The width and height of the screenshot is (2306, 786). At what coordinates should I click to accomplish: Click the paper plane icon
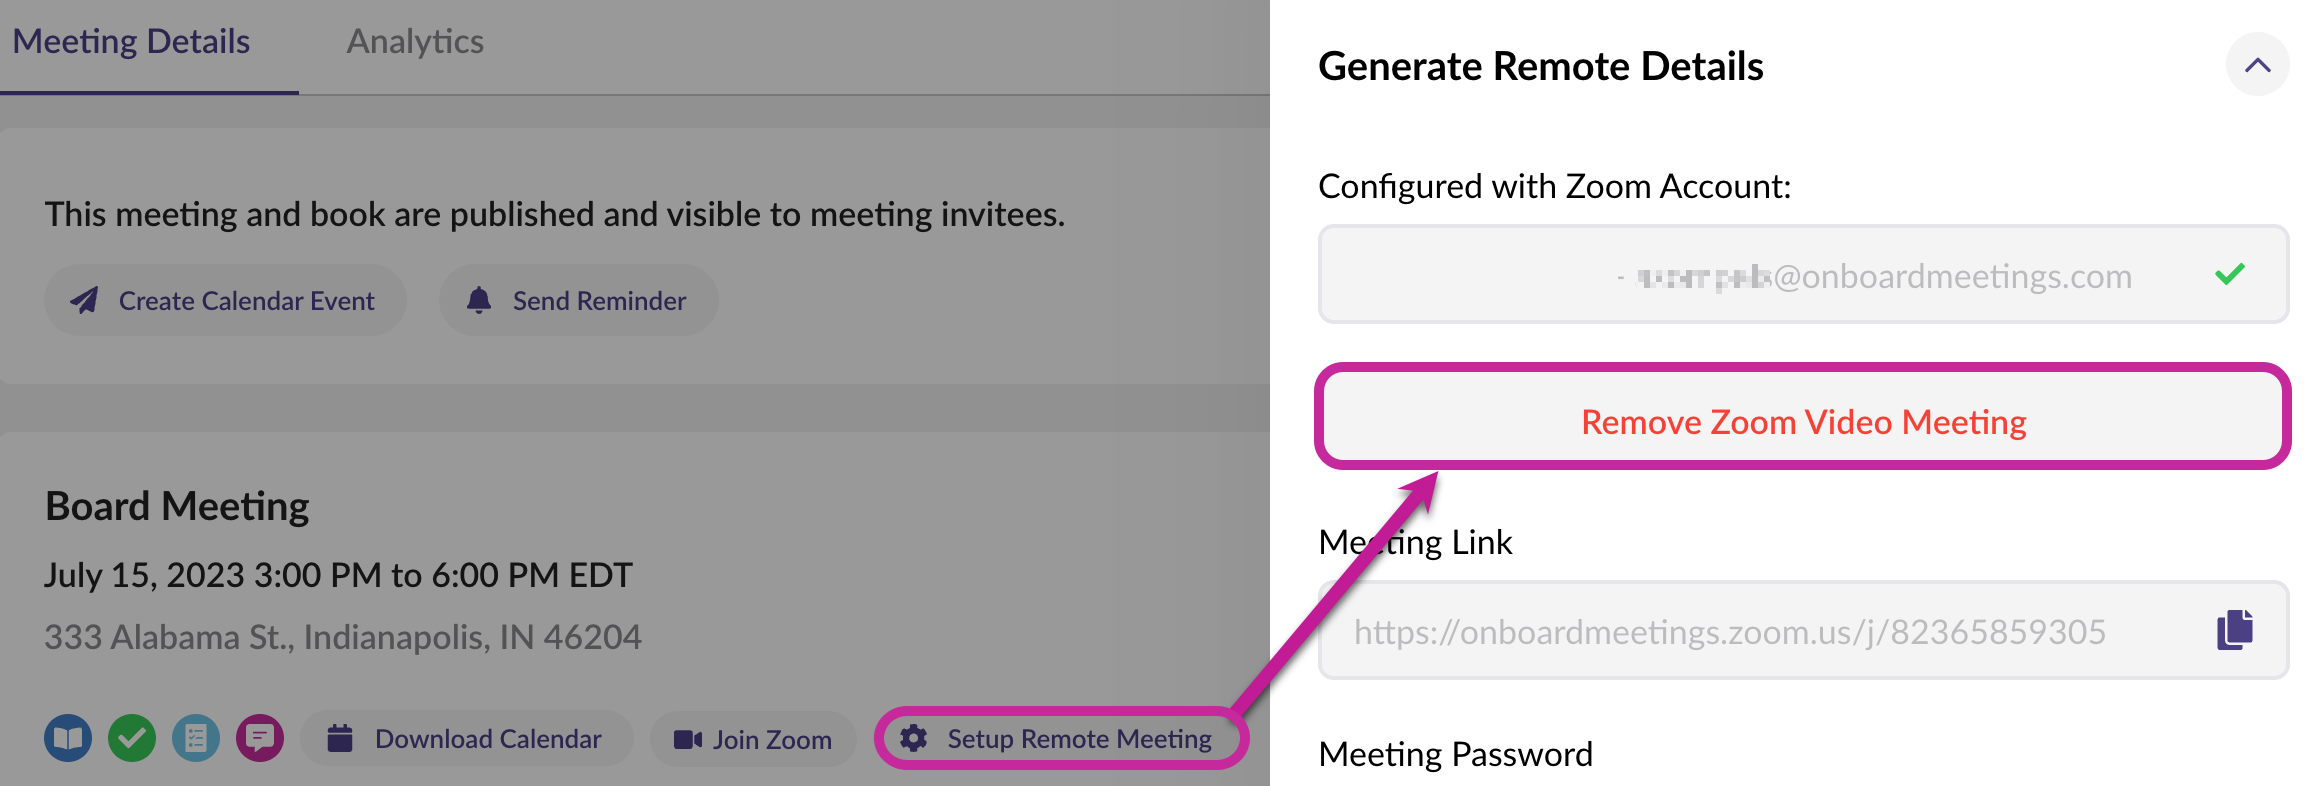(85, 300)
